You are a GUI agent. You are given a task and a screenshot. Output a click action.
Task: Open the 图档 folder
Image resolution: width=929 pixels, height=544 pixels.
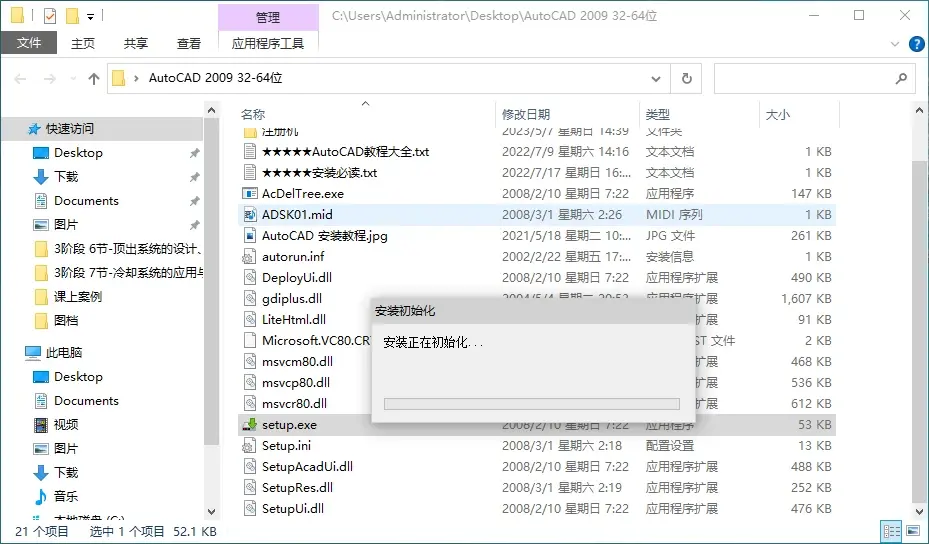[x=66, y=321]
